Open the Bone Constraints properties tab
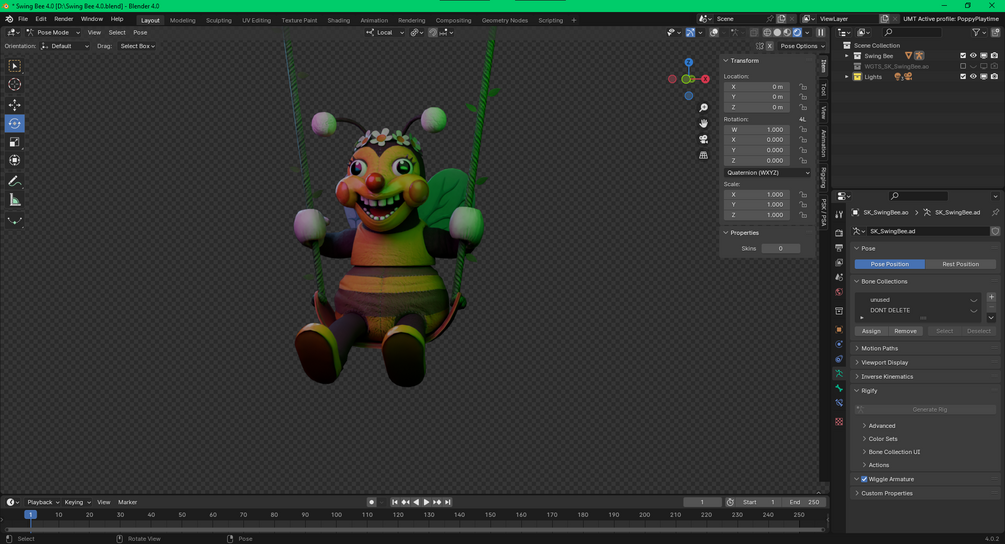This screenshot has height=544, width=1005. tap(839, 403)
